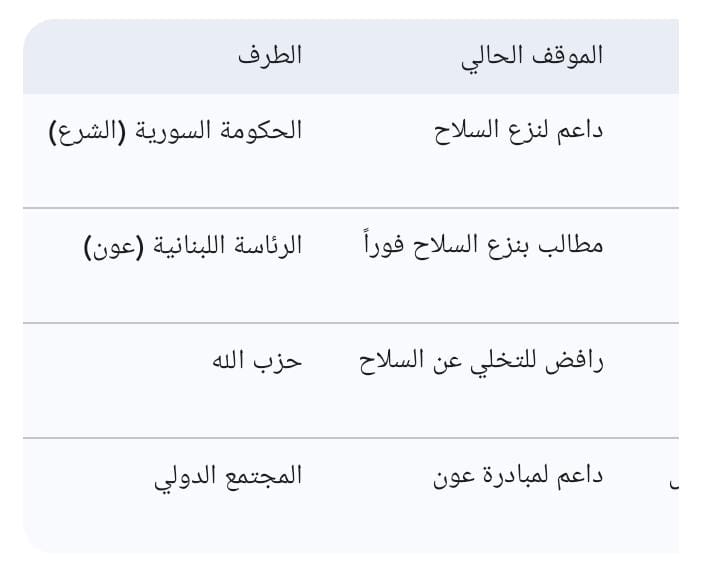Select the "رافض للتخلي عن السلاح" cell

[x=481, y=361]
